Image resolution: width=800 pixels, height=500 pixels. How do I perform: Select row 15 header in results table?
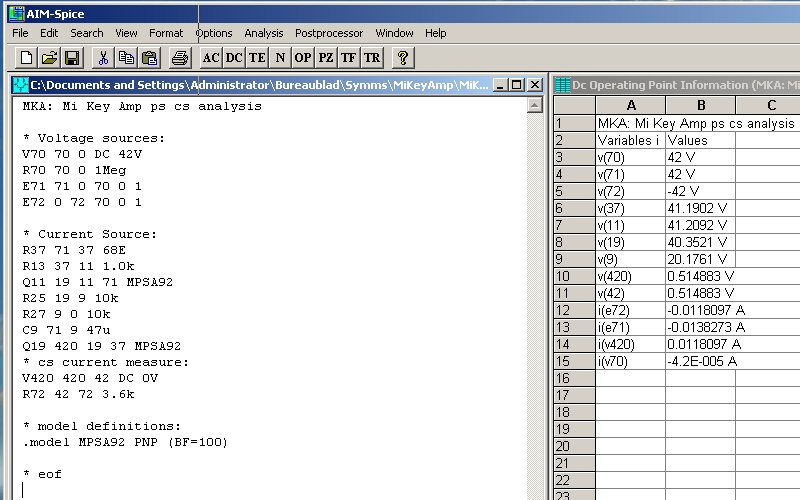[574, 361]
